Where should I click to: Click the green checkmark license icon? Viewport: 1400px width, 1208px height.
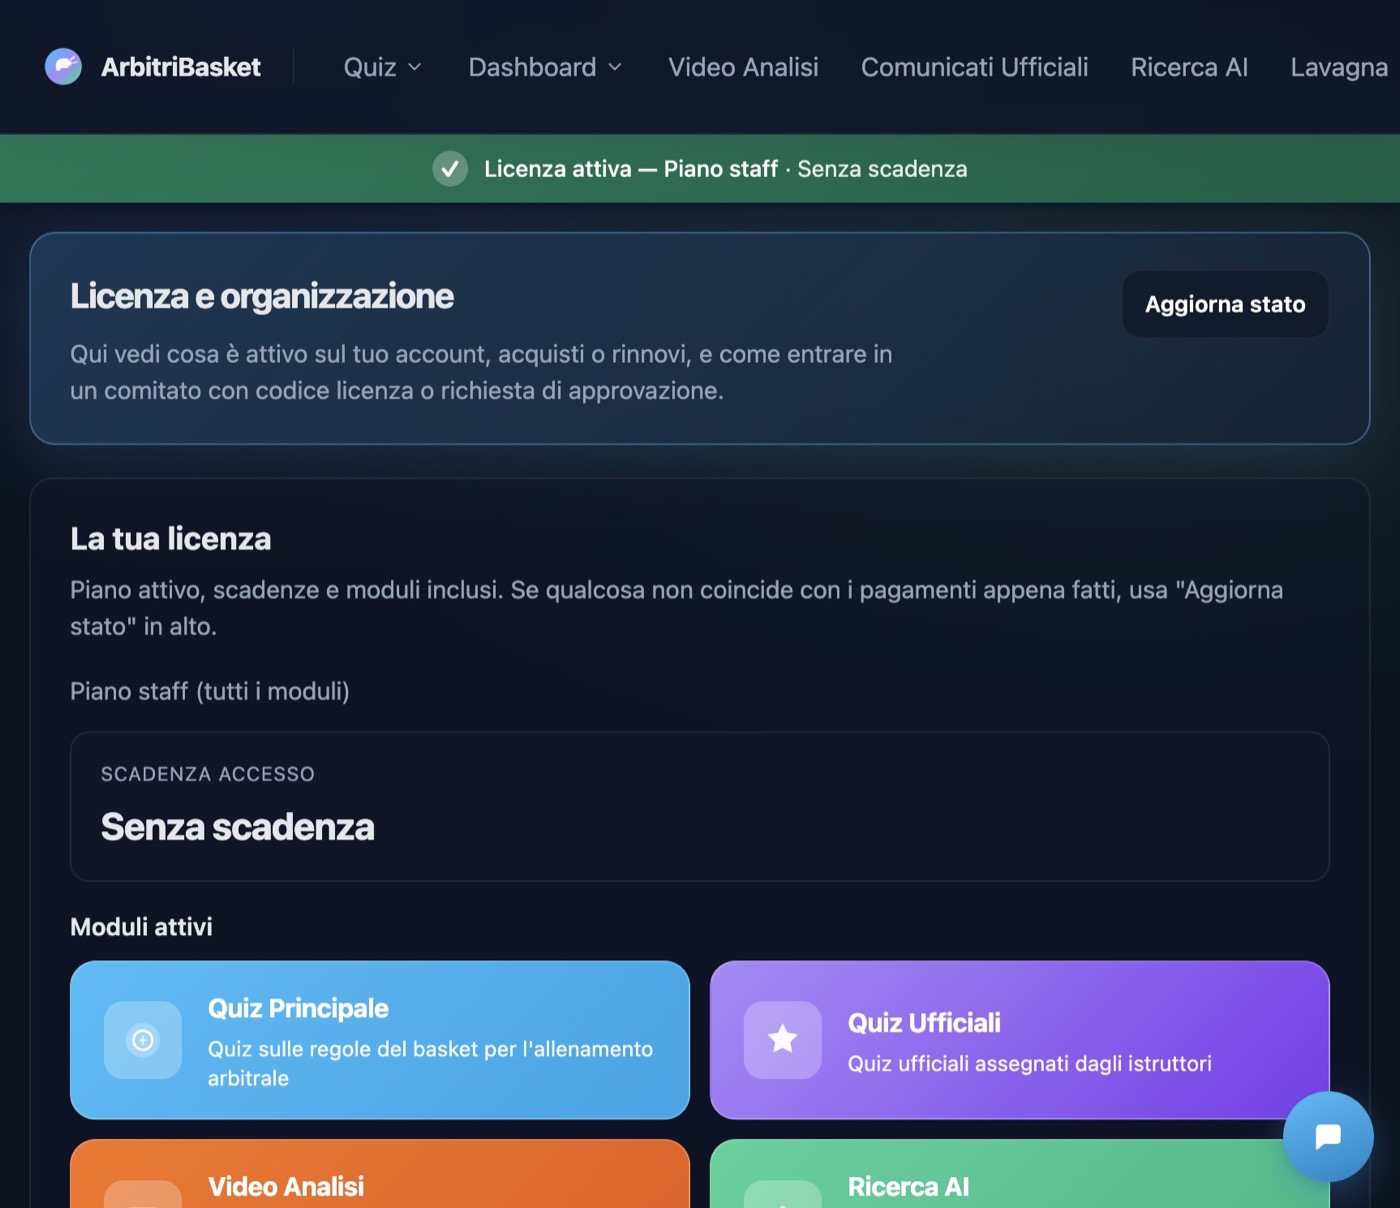click(450, 169)
